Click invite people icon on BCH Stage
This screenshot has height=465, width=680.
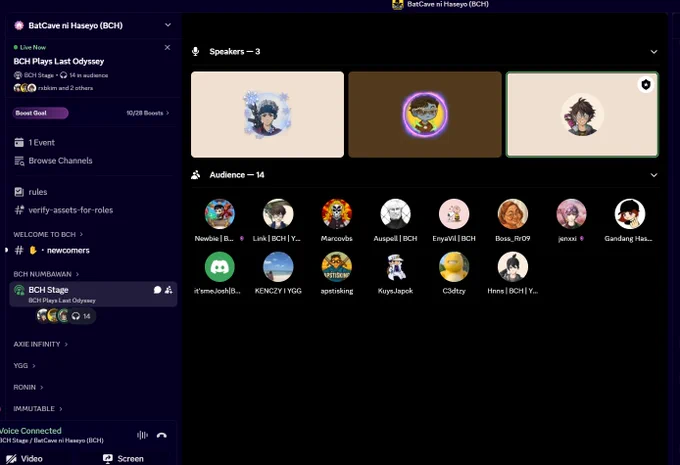[x=169, y=290]
